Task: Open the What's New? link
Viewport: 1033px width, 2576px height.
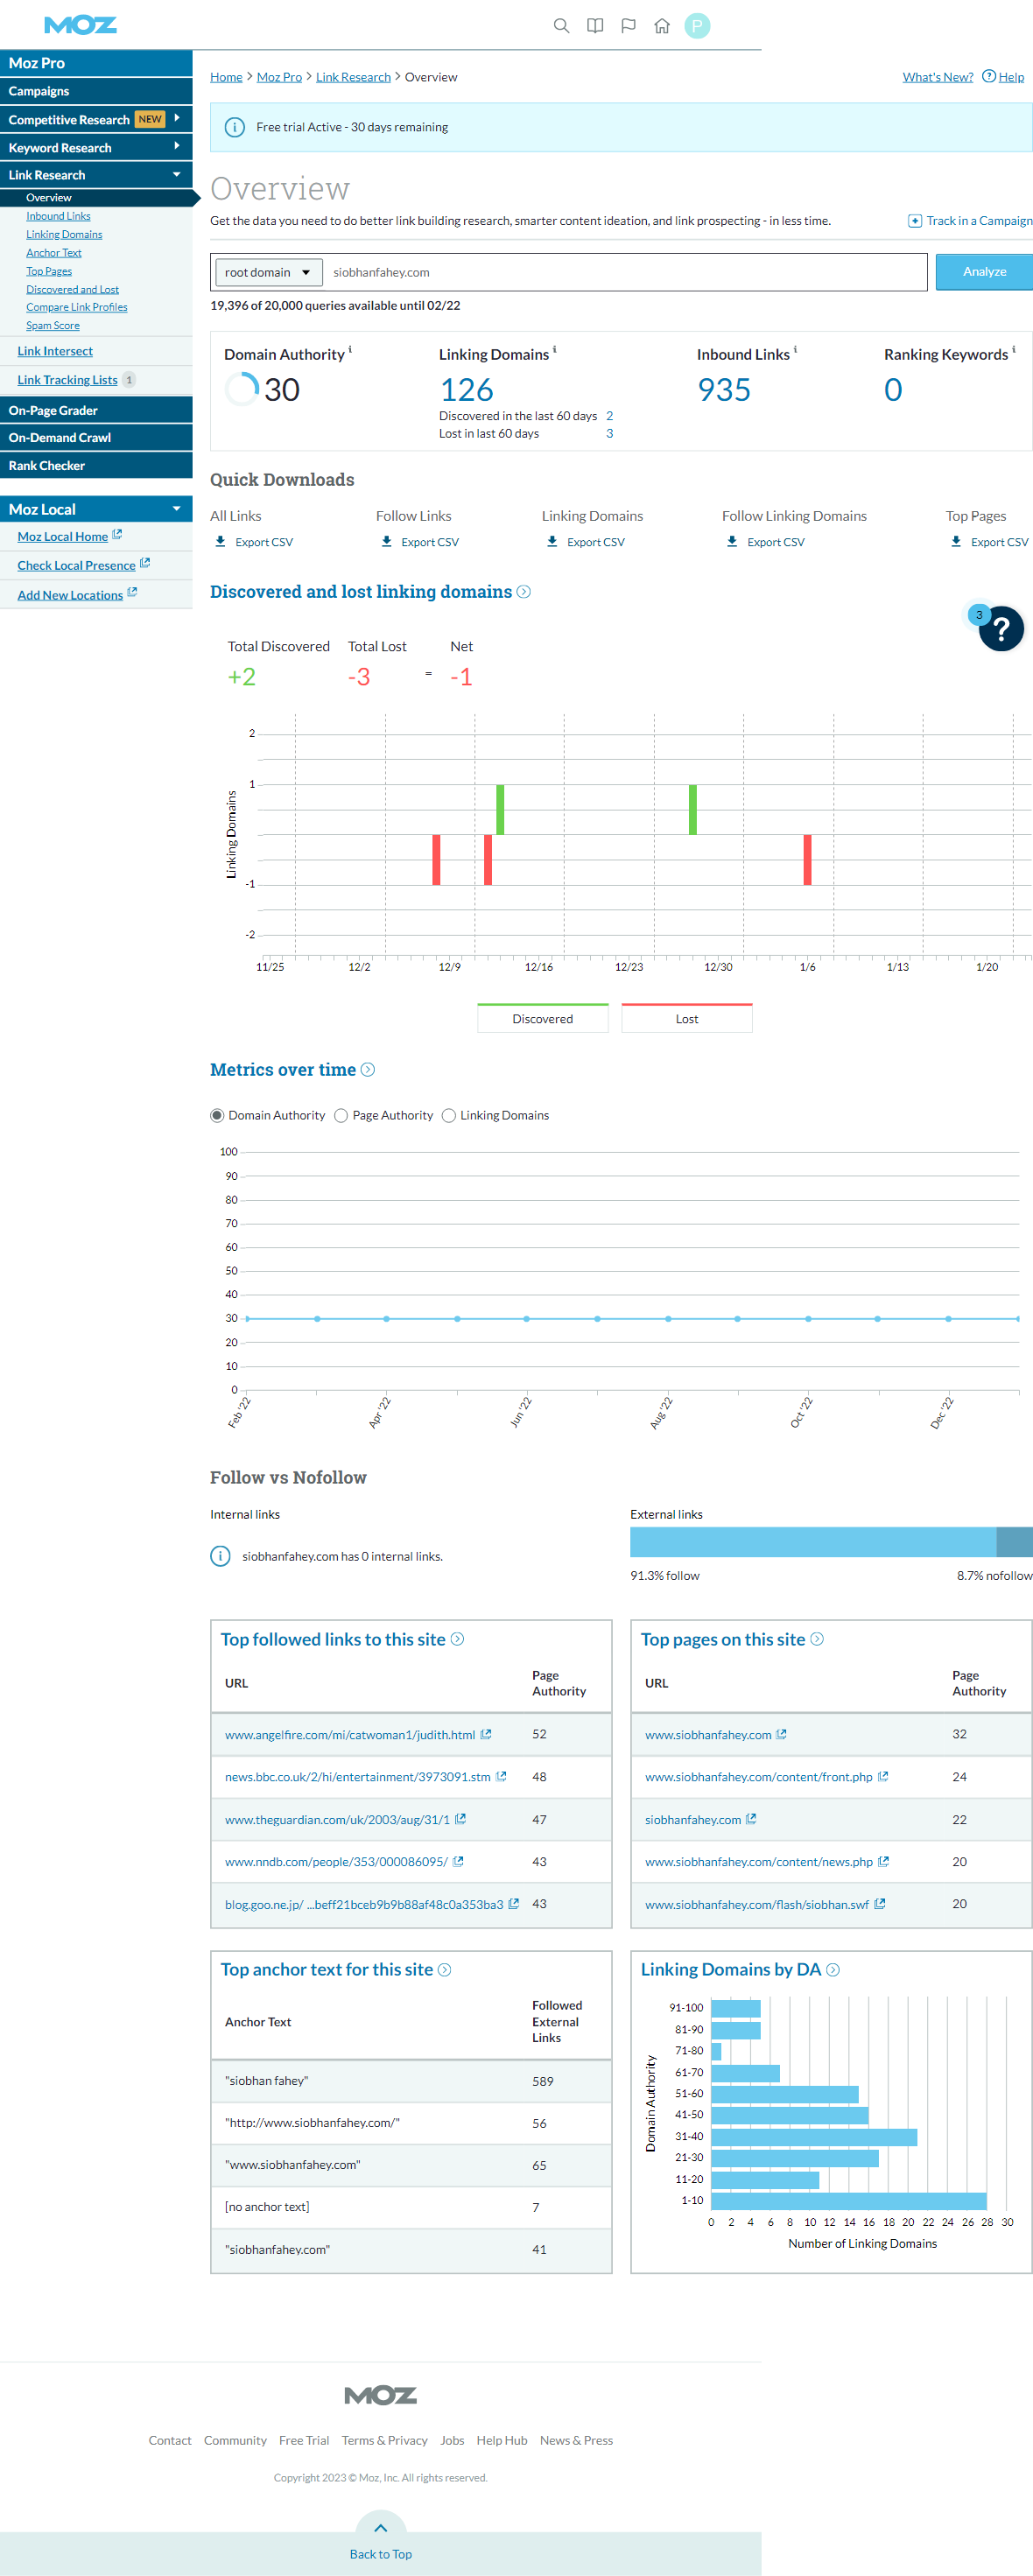Action: click(x=937, y=77)
